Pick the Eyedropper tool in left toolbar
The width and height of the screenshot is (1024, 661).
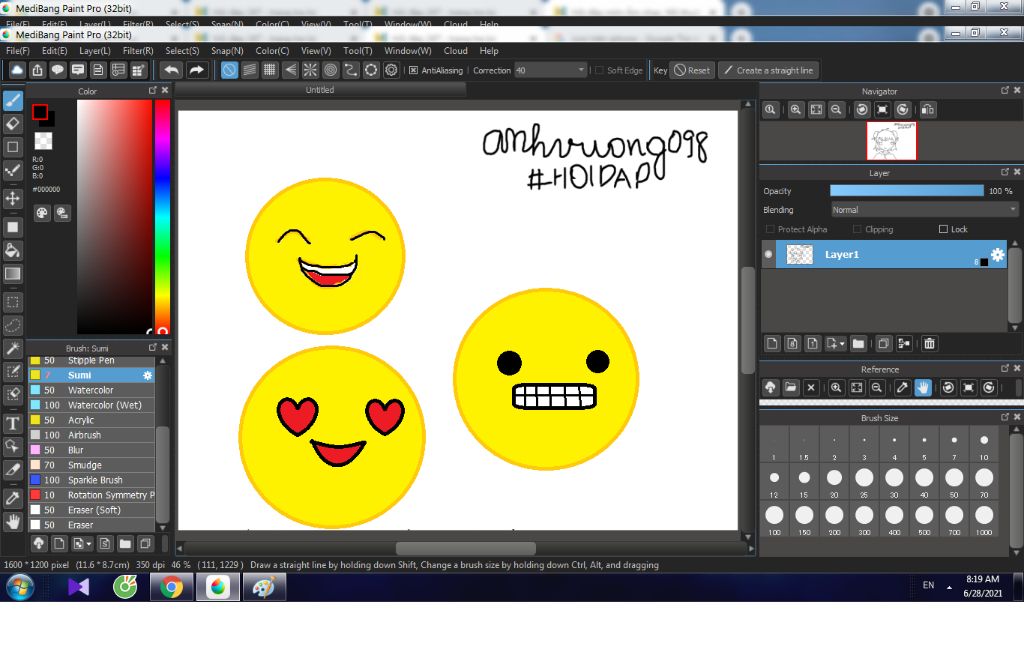tap(12, 498)
